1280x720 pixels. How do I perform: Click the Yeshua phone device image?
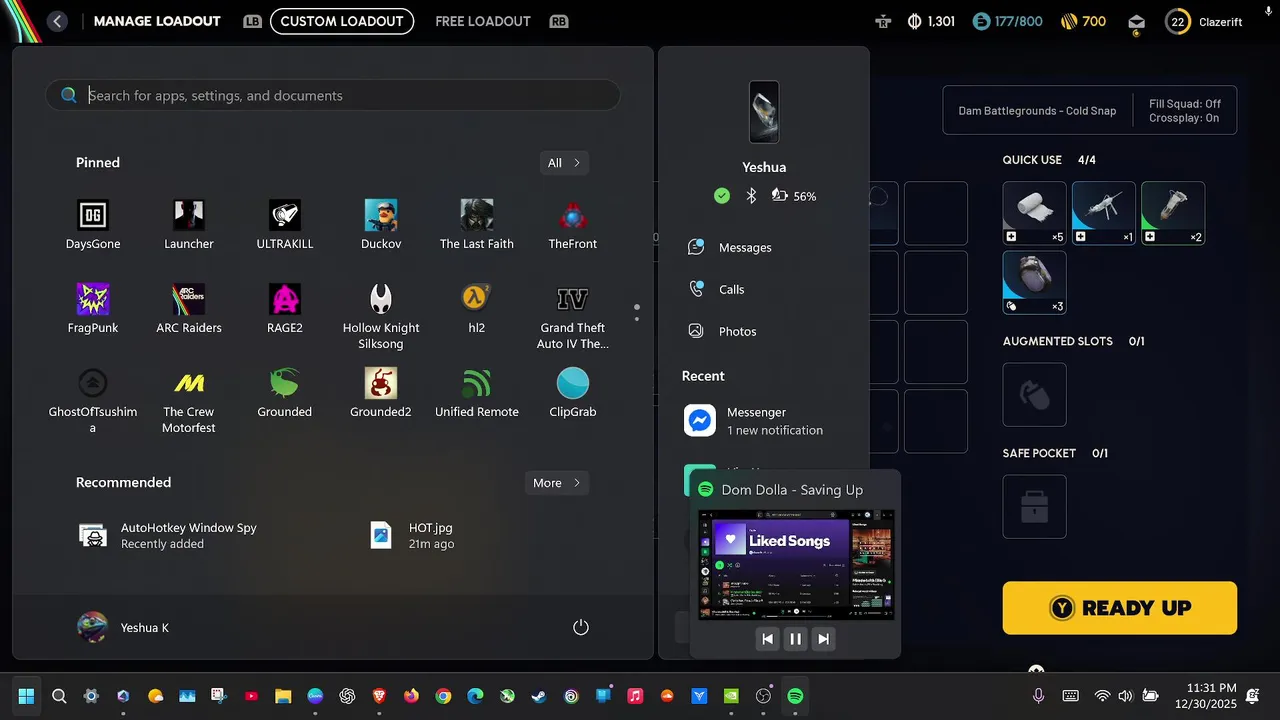[764, 112]
